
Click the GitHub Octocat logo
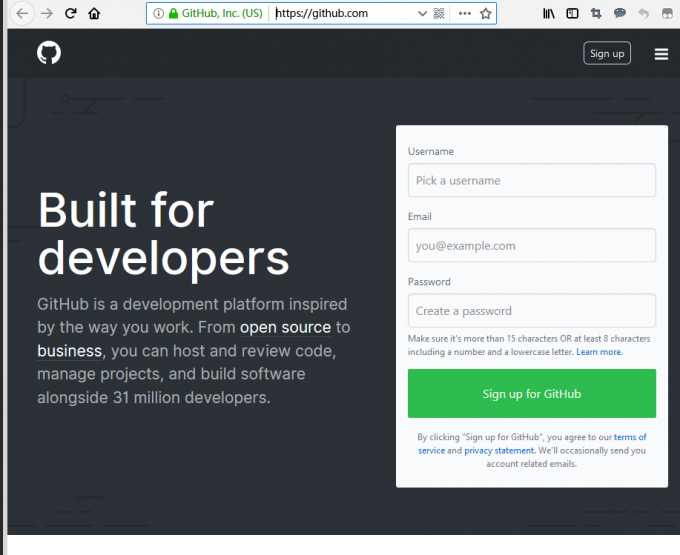click(49, 53)
